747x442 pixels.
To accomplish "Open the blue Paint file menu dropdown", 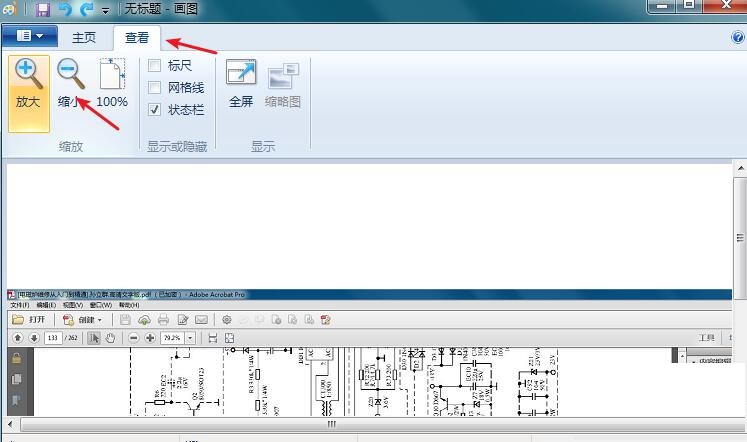I will click(29, 37).
